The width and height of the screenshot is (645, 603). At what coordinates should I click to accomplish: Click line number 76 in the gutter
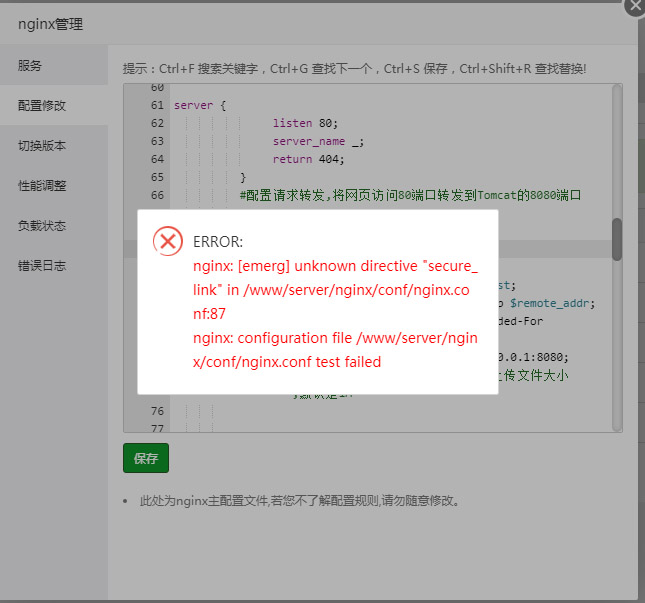click(x=156, y=411)
